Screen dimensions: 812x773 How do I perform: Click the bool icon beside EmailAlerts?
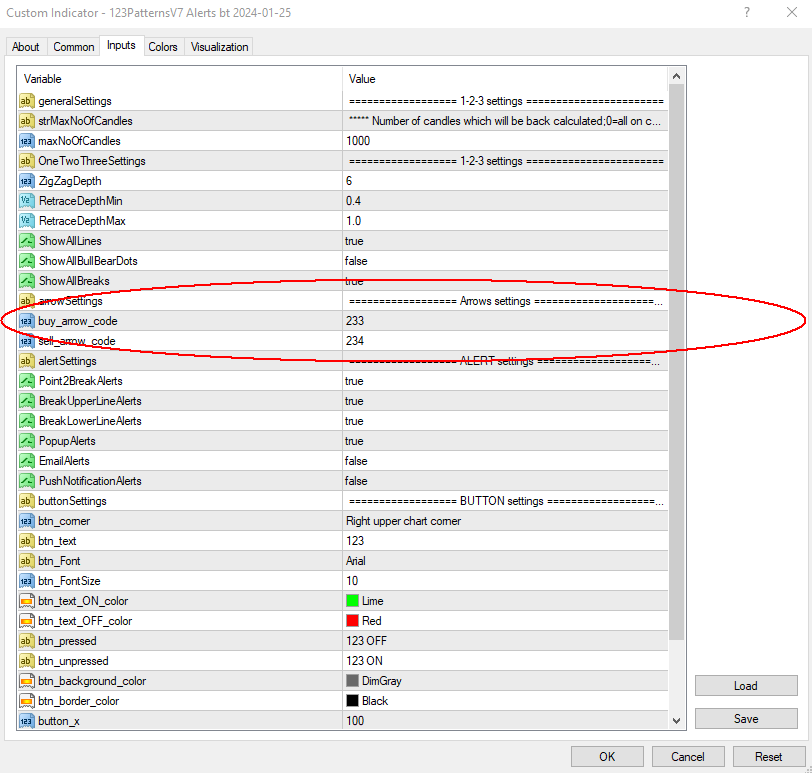[26, 461]
